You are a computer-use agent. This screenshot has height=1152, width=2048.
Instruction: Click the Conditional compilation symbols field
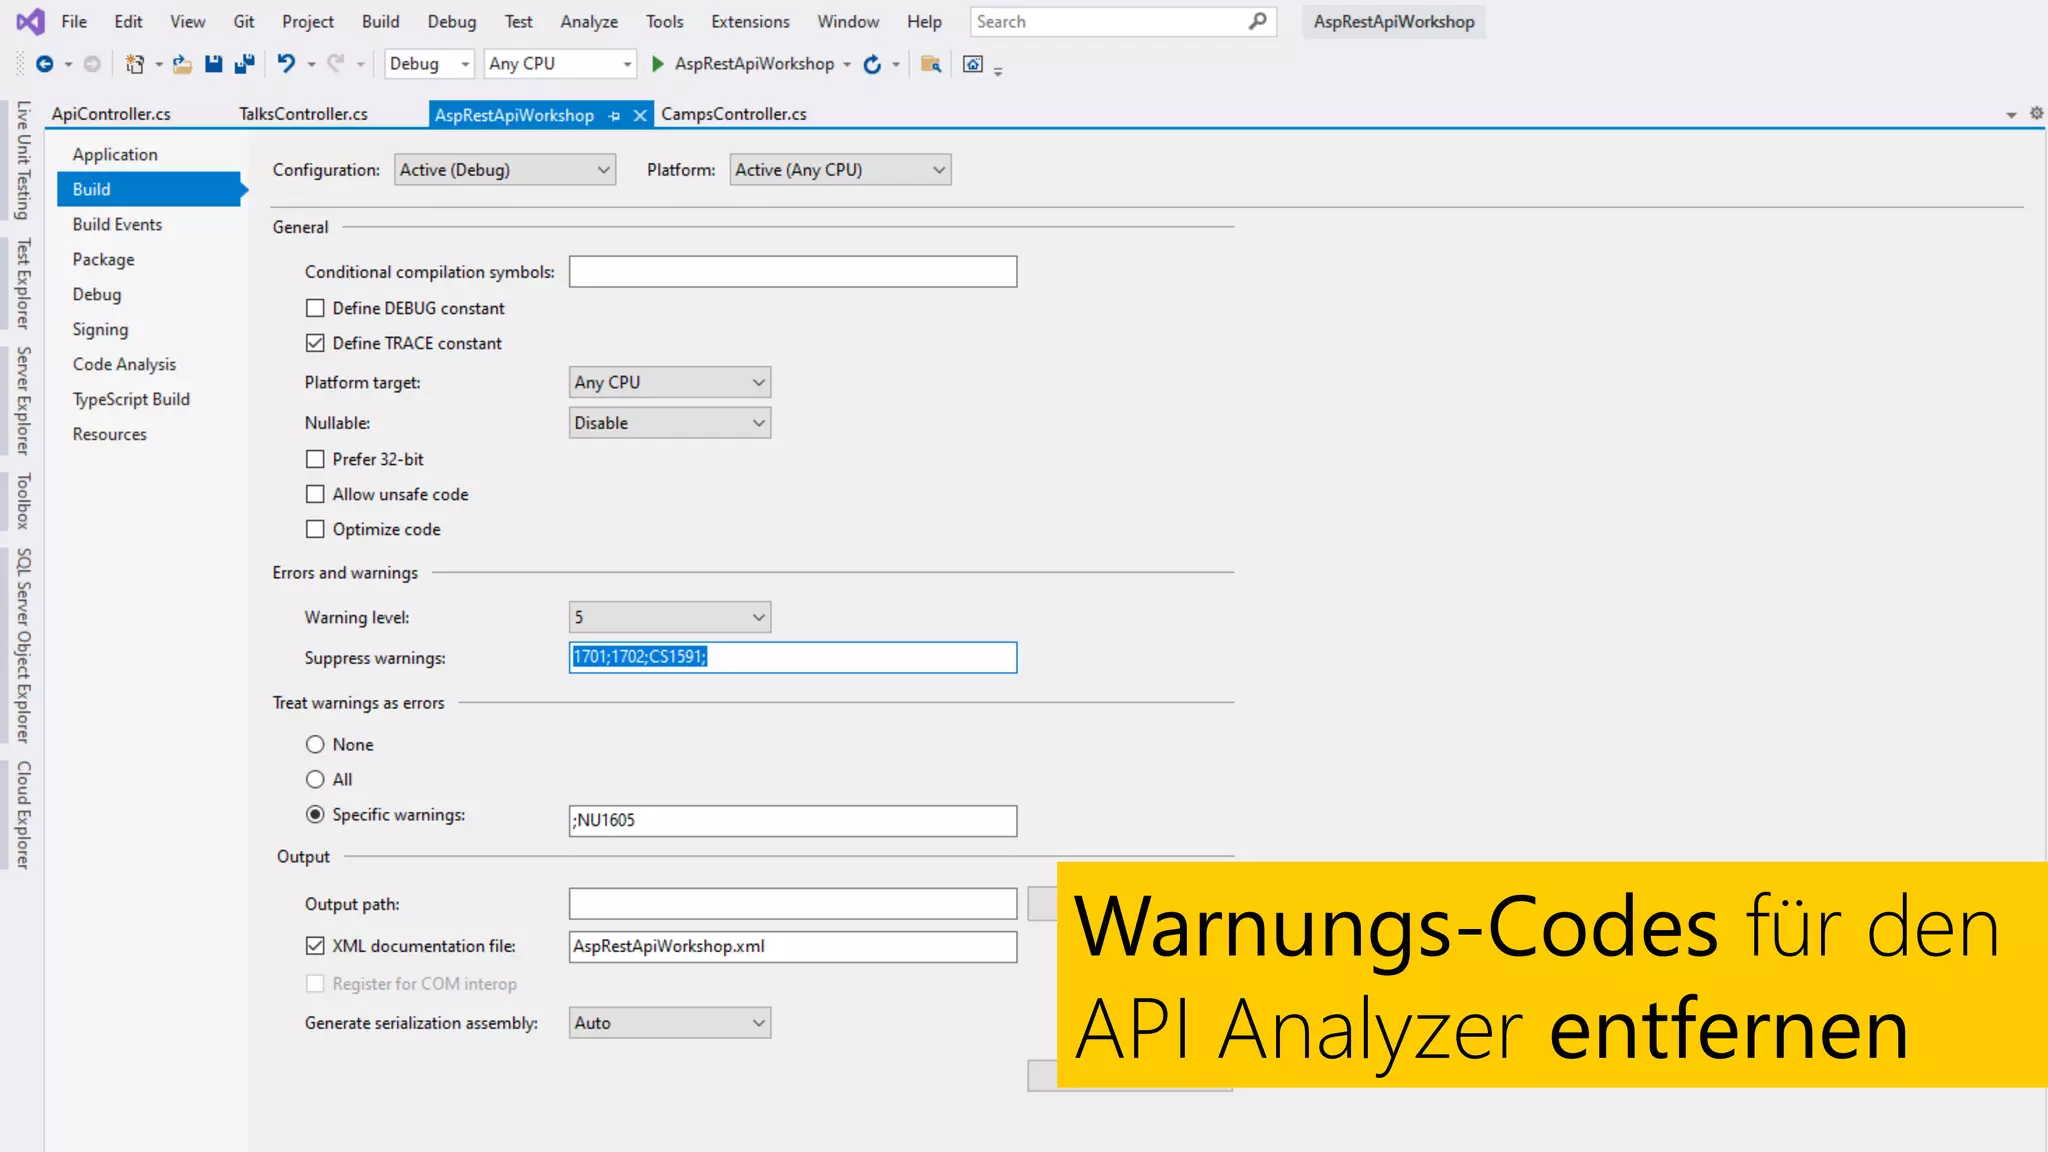[793, 272]
